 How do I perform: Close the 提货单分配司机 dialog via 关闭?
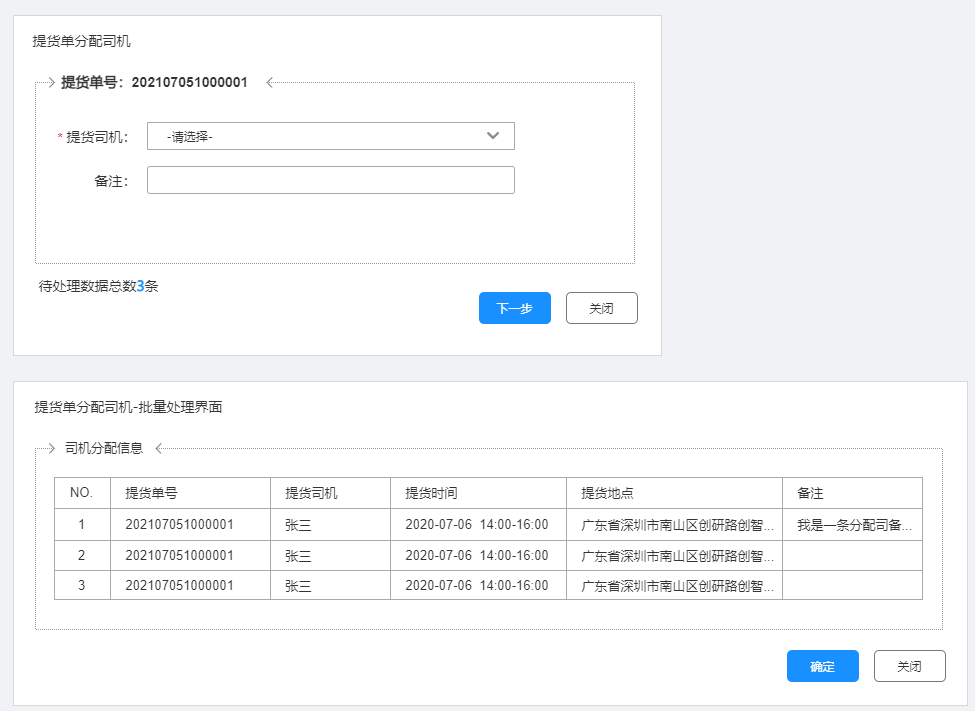tap(601, 308)
